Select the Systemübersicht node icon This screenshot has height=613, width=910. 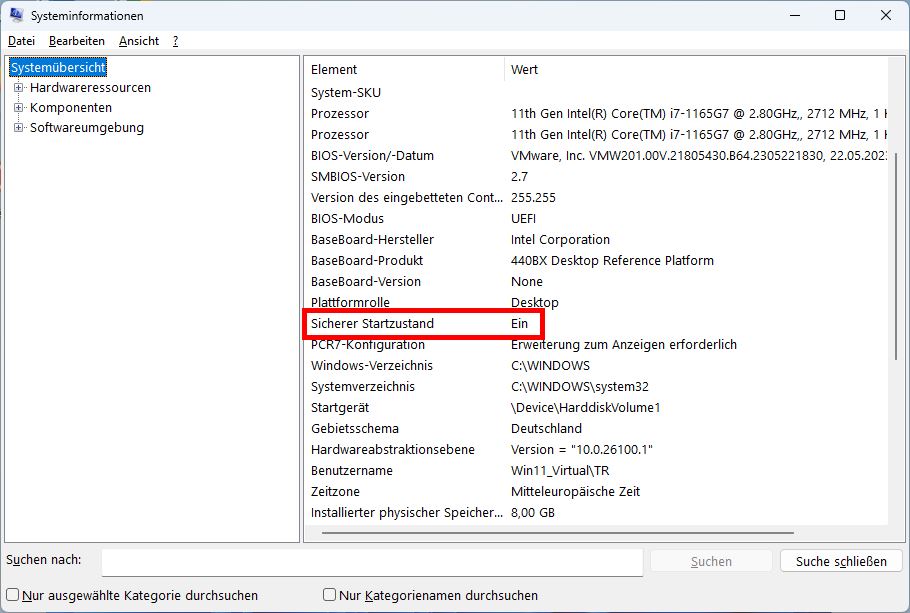[14, 67]
